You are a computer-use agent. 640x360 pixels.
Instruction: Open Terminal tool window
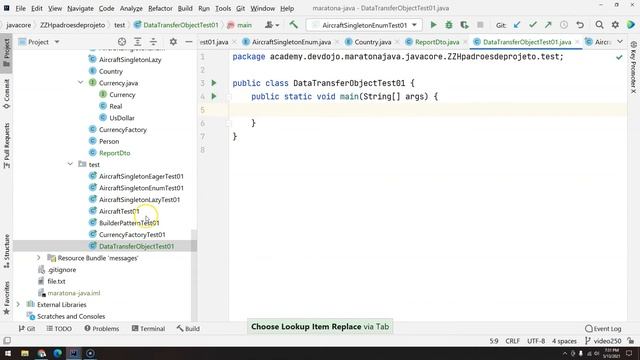[x=149, y=329]
